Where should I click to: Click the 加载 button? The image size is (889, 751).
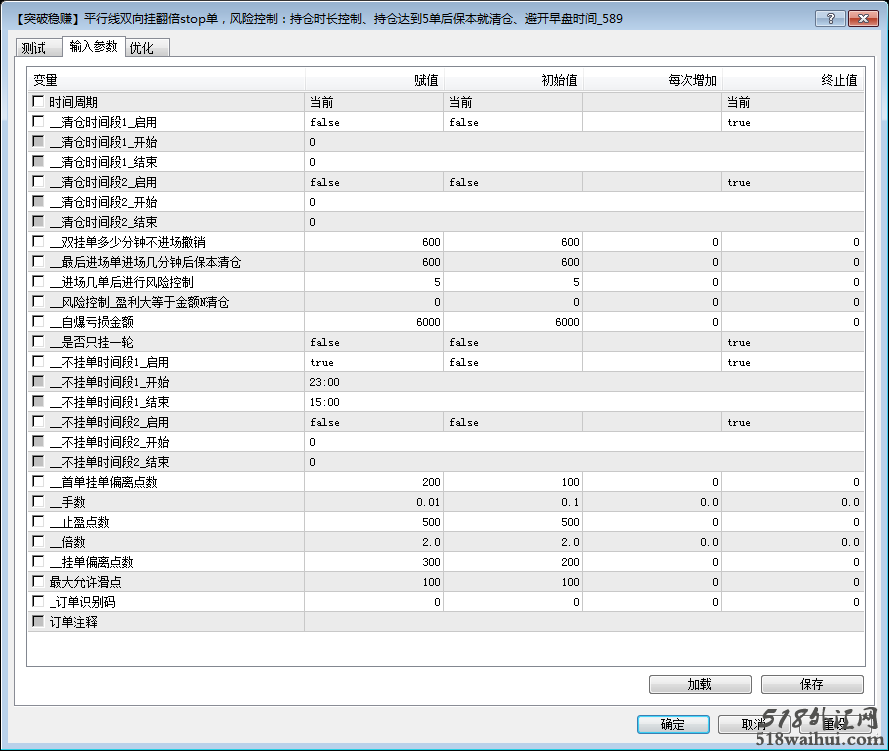point(699,684)
